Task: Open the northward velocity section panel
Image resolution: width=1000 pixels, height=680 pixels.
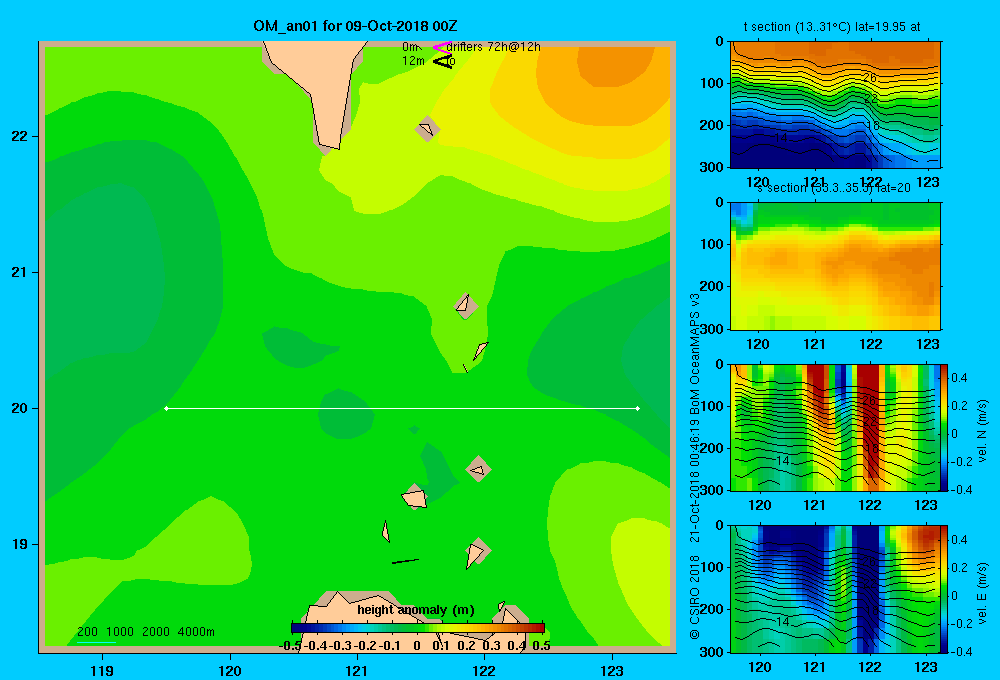Action: click(834, 427)
